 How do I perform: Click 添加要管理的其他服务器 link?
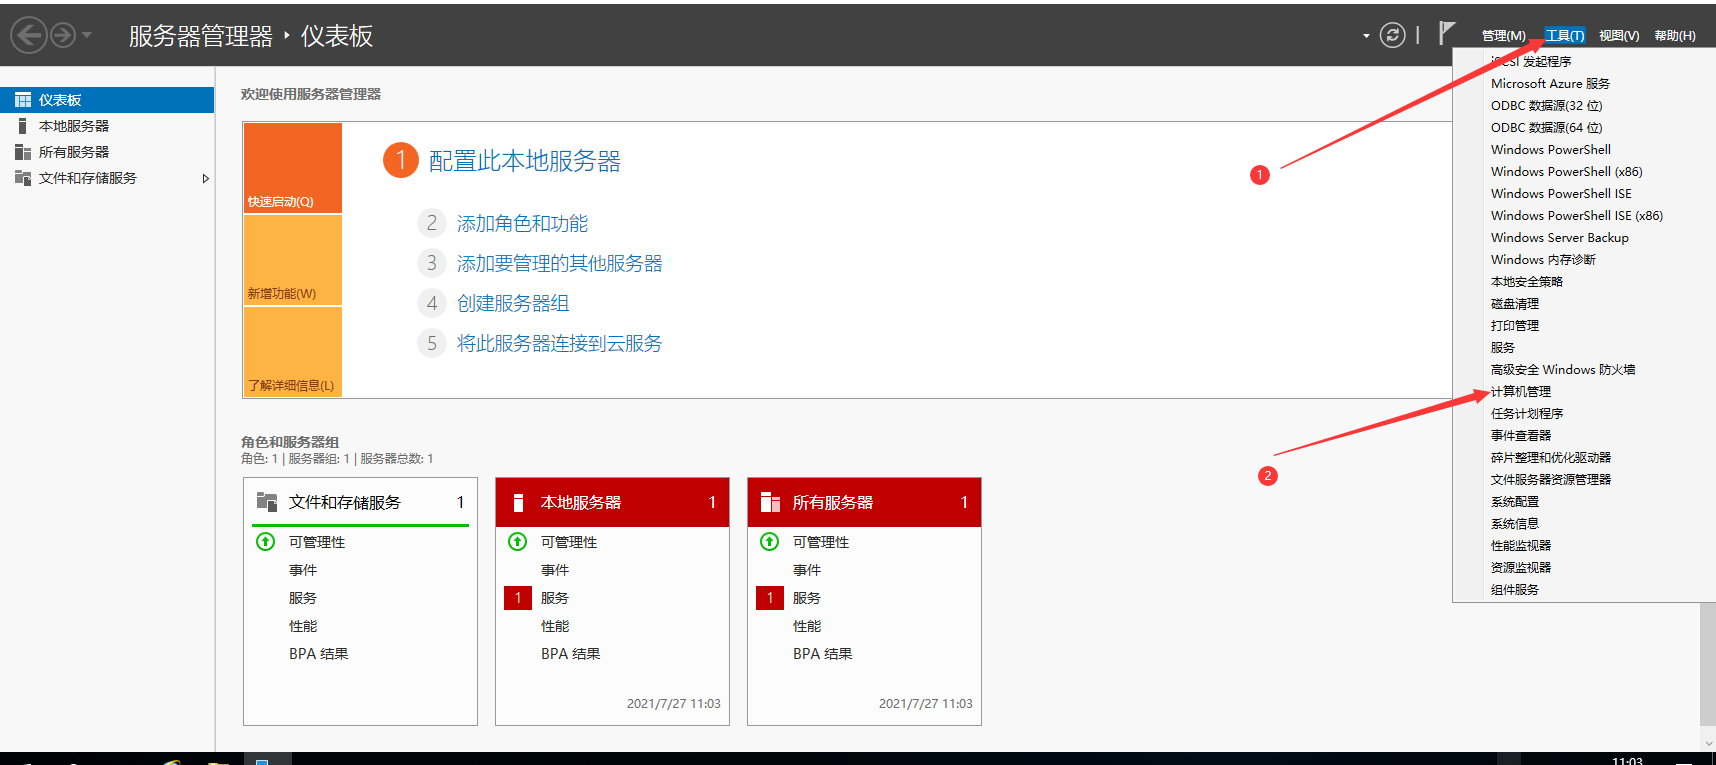pos(559,264)
